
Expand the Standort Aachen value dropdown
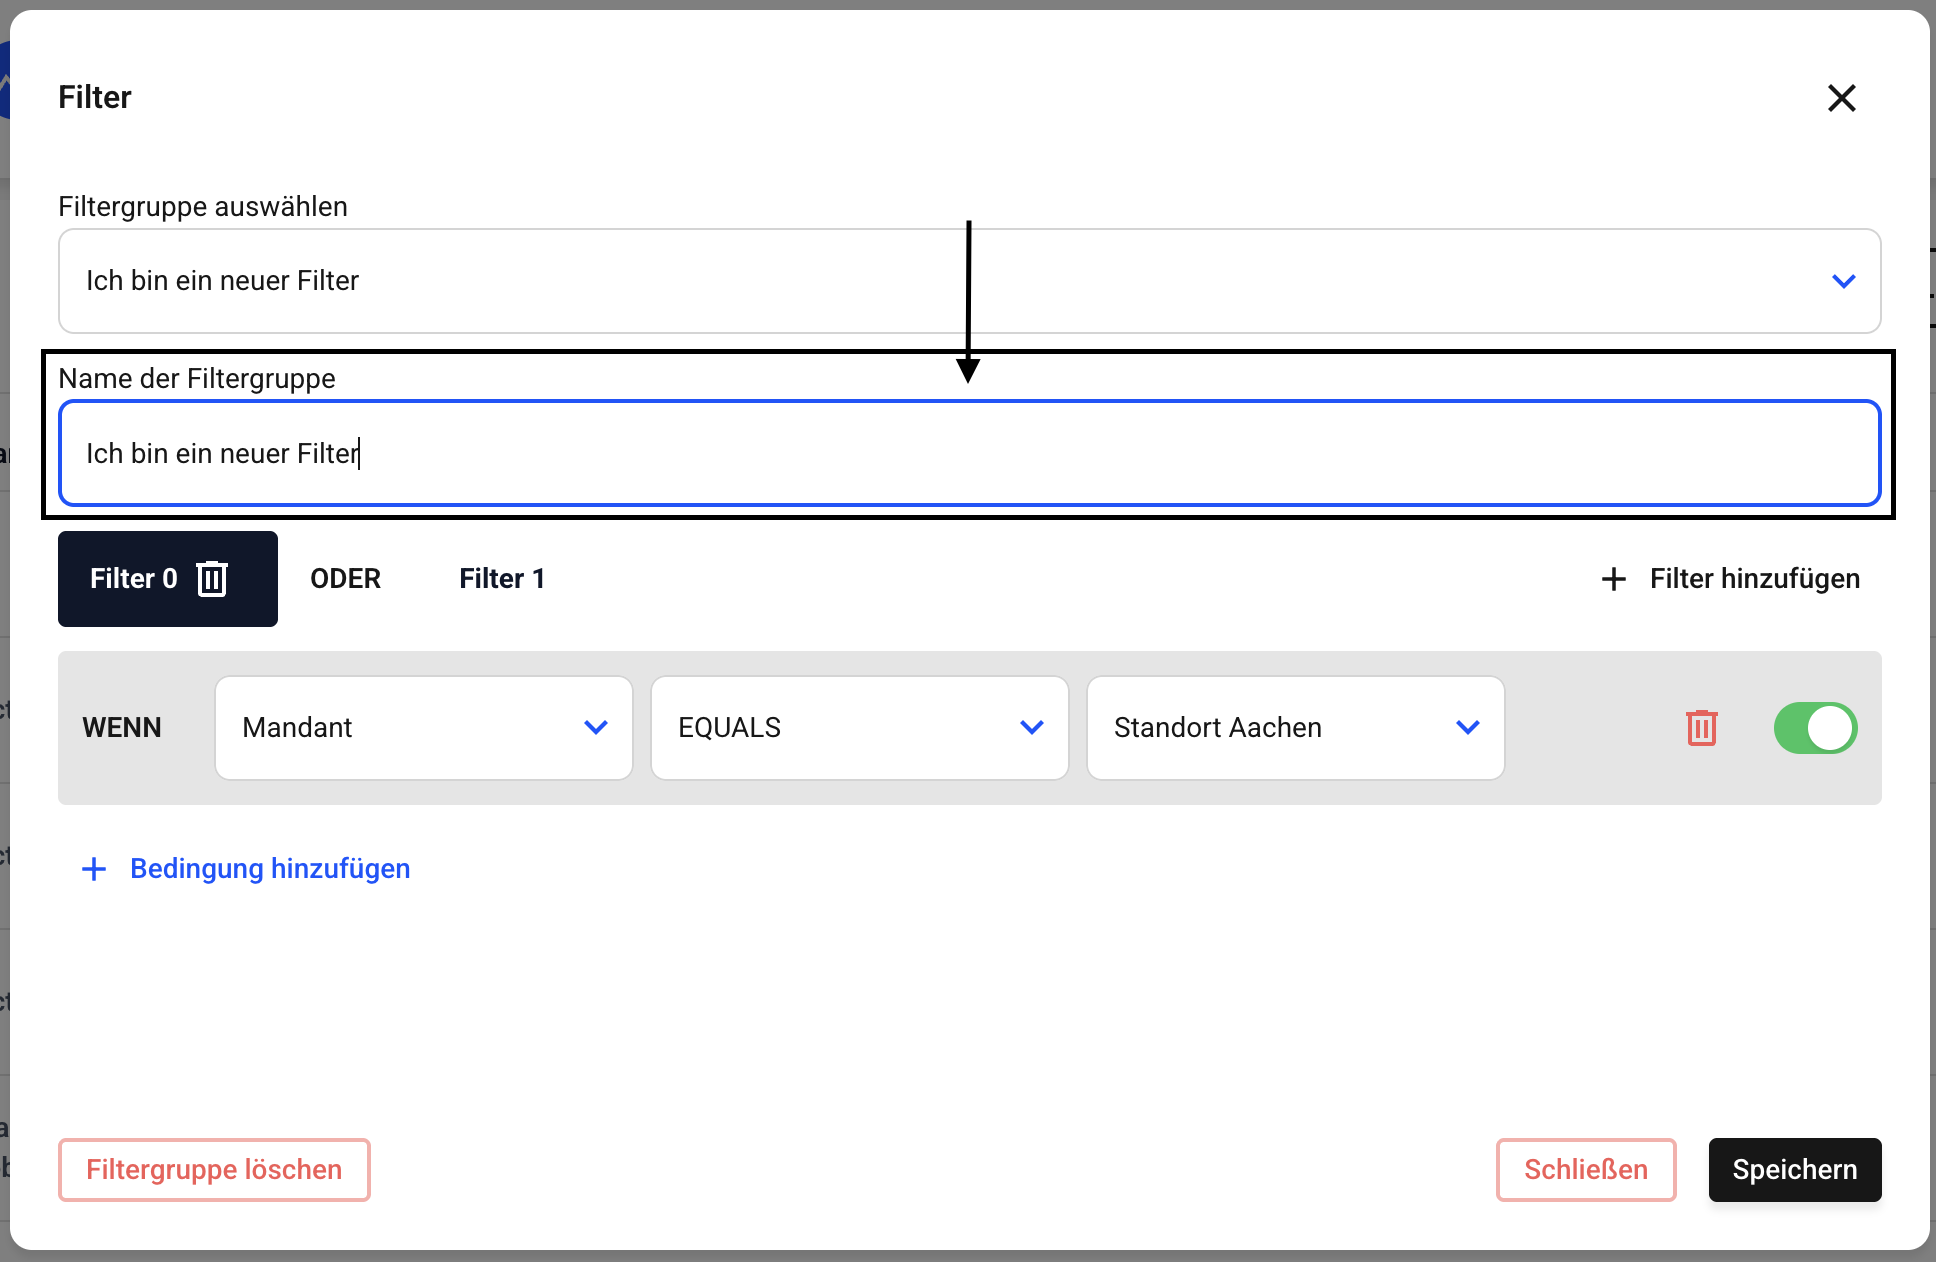pos(1295,728)
